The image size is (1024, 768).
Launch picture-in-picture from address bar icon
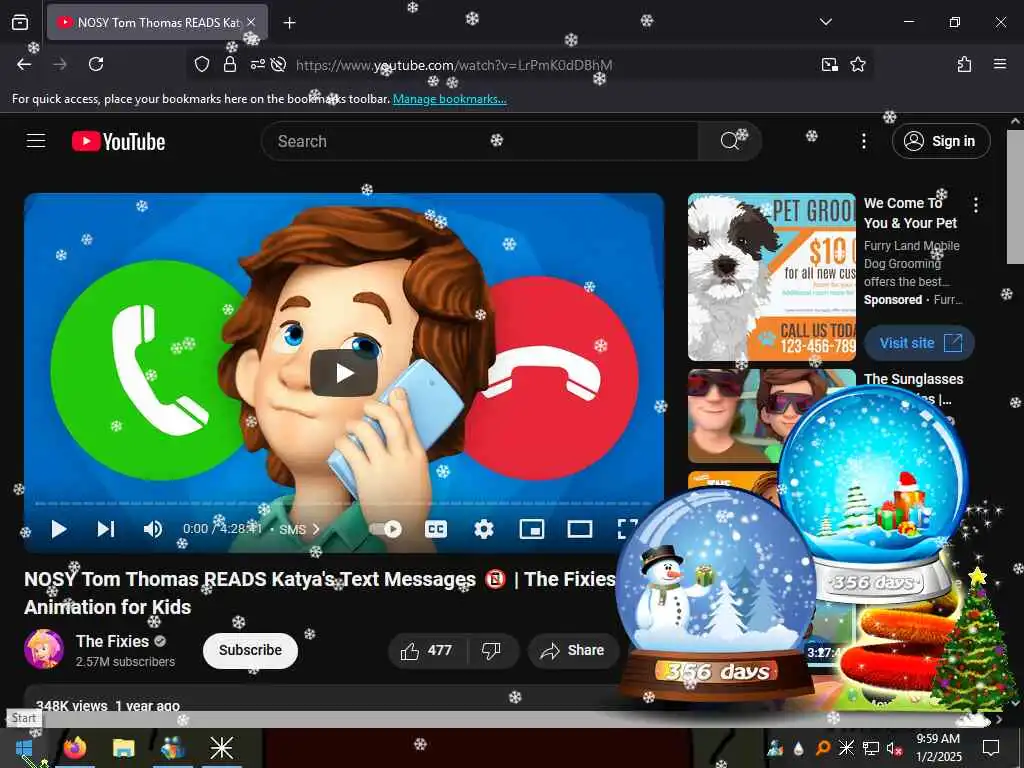[x=829, y=64]
